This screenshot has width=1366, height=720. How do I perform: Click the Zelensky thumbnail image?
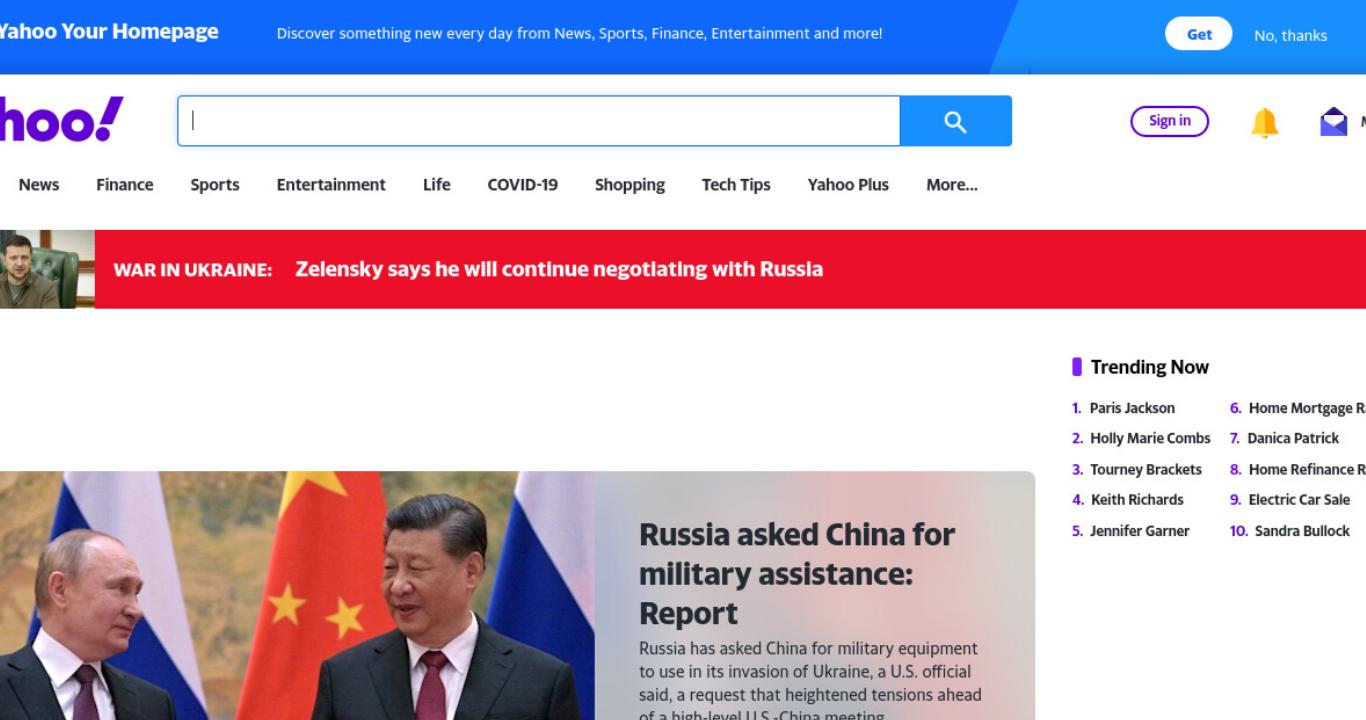tap(47, 269)
